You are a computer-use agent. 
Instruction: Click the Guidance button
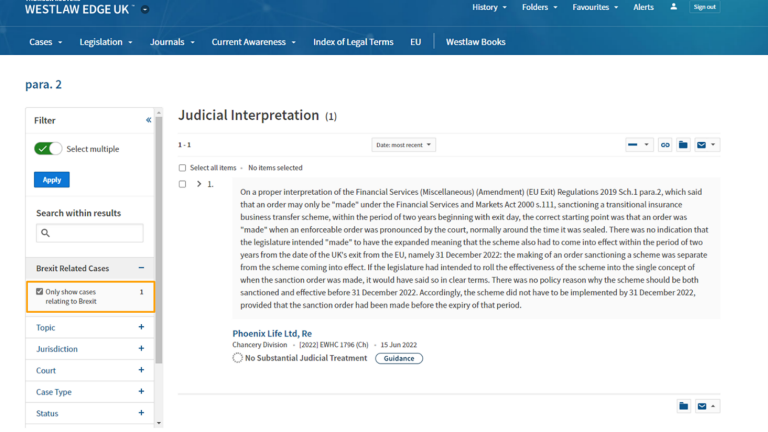pyautogui.click(x=399, y=359)
